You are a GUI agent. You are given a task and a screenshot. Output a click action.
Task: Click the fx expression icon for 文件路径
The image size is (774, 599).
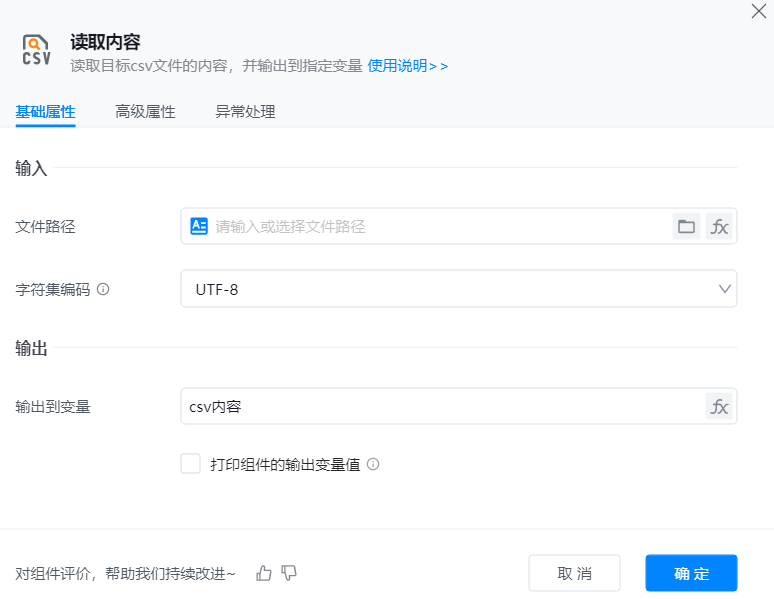click(719, 227)
